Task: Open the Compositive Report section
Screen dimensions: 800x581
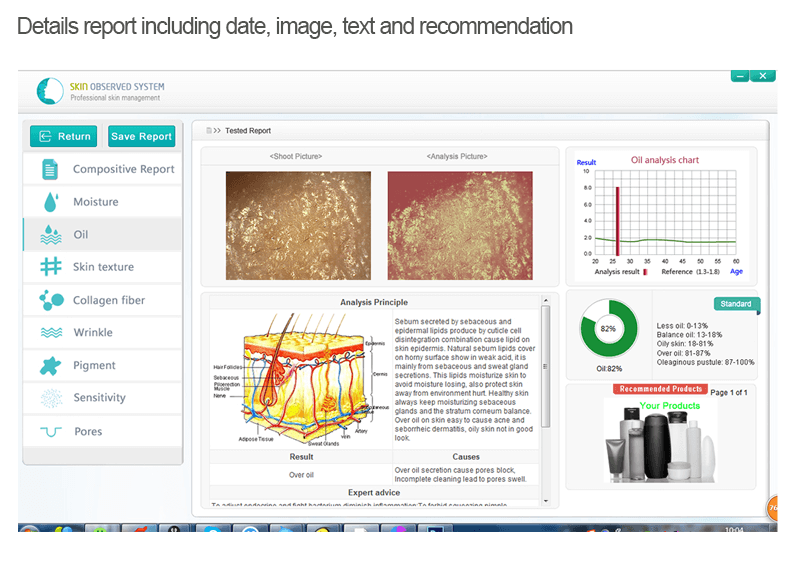Action: [103, 169]
